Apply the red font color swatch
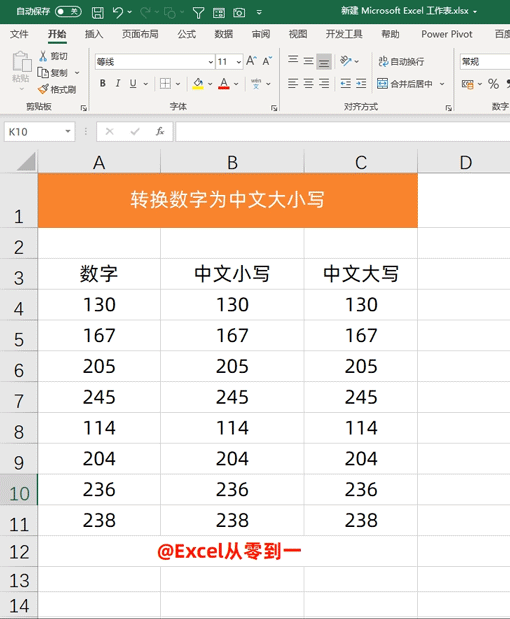 224,84
